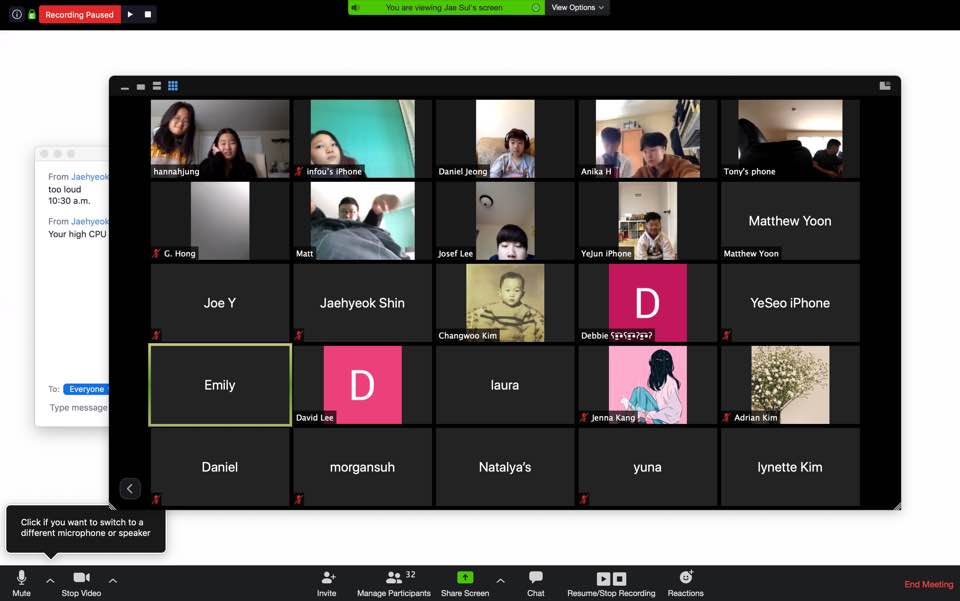Click the Type message chat field
Screen dimensions: 960x601
click(78, 408)
